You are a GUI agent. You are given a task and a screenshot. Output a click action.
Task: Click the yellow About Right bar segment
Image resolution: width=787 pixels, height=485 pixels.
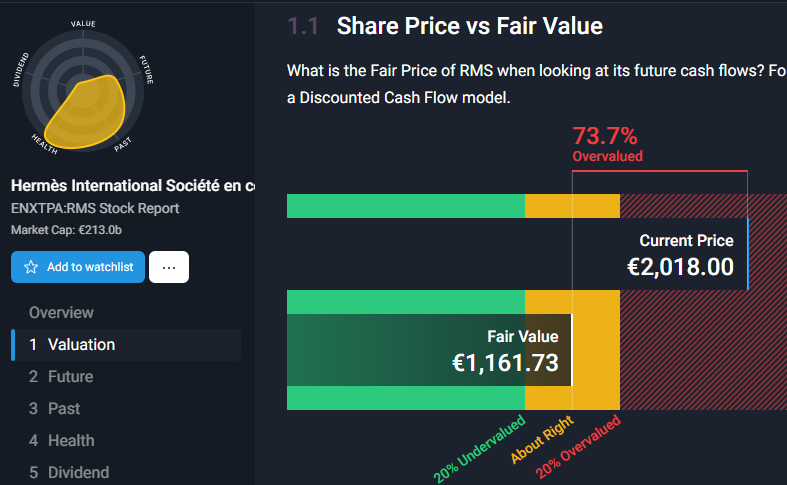tap(572, 206)
